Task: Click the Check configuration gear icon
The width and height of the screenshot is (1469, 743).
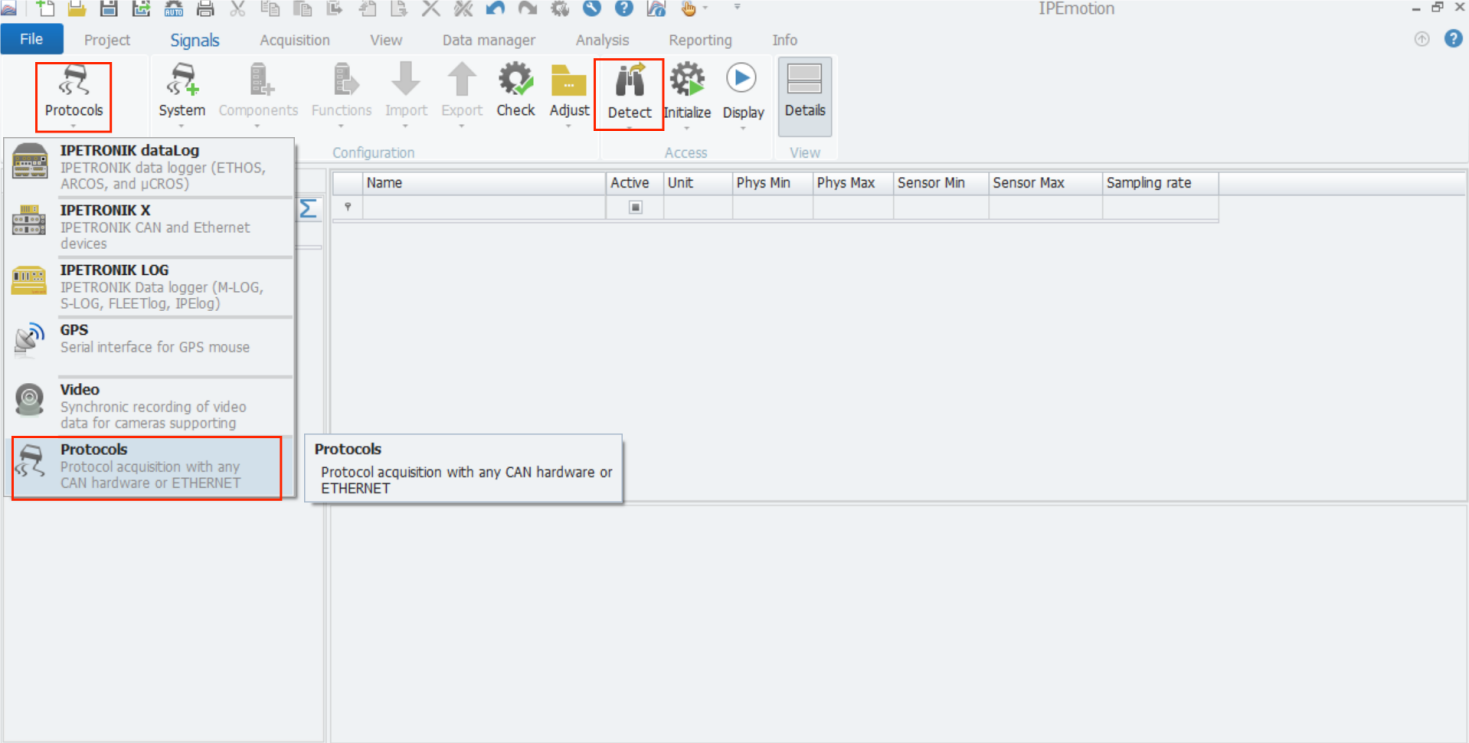Action: pos(515,80)
